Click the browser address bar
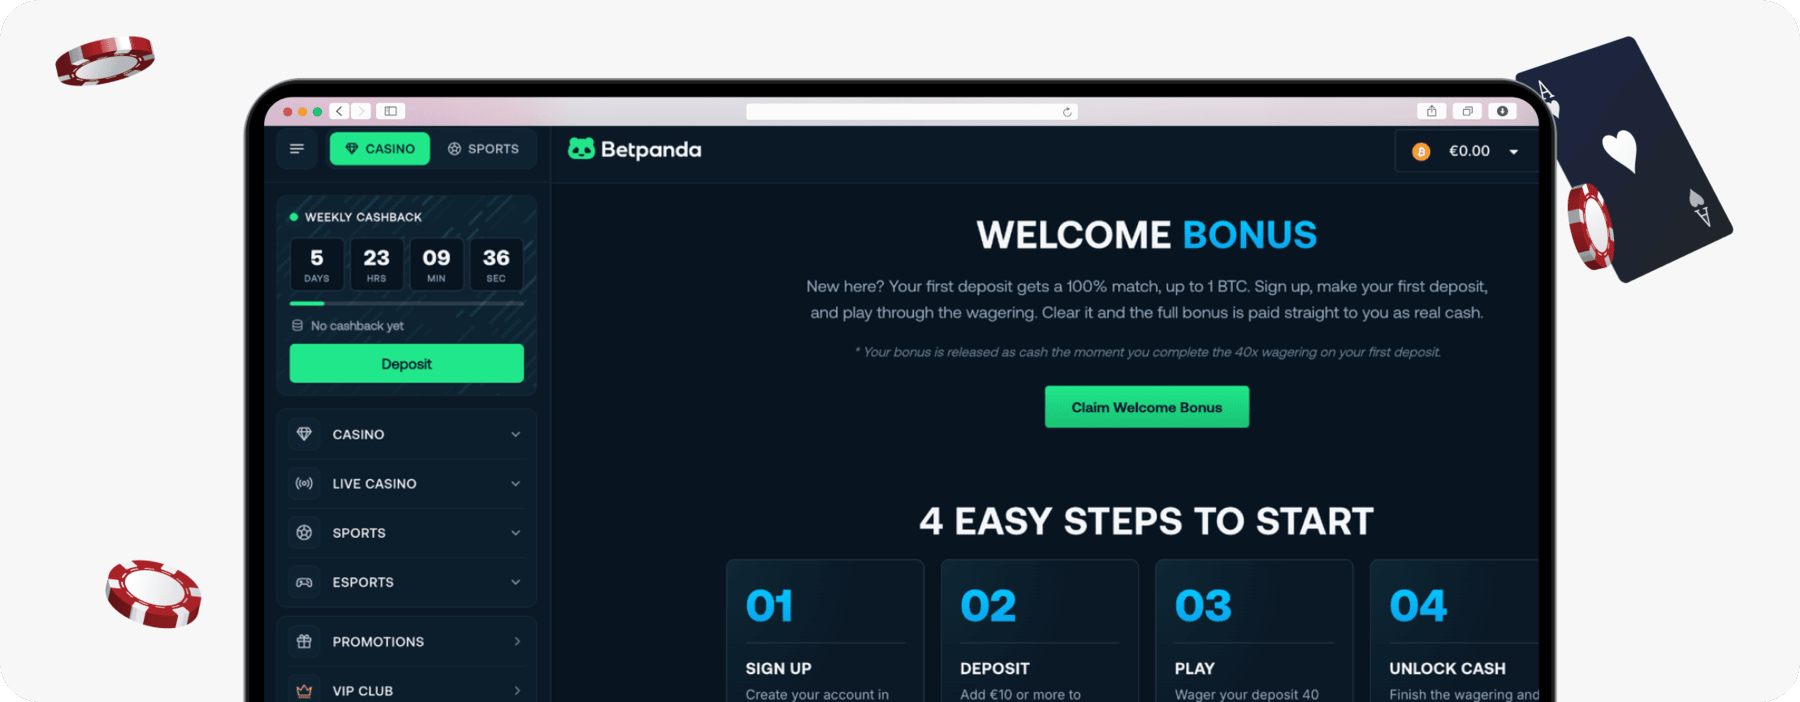Screen dimensions: 1800x702 (912, 111)
